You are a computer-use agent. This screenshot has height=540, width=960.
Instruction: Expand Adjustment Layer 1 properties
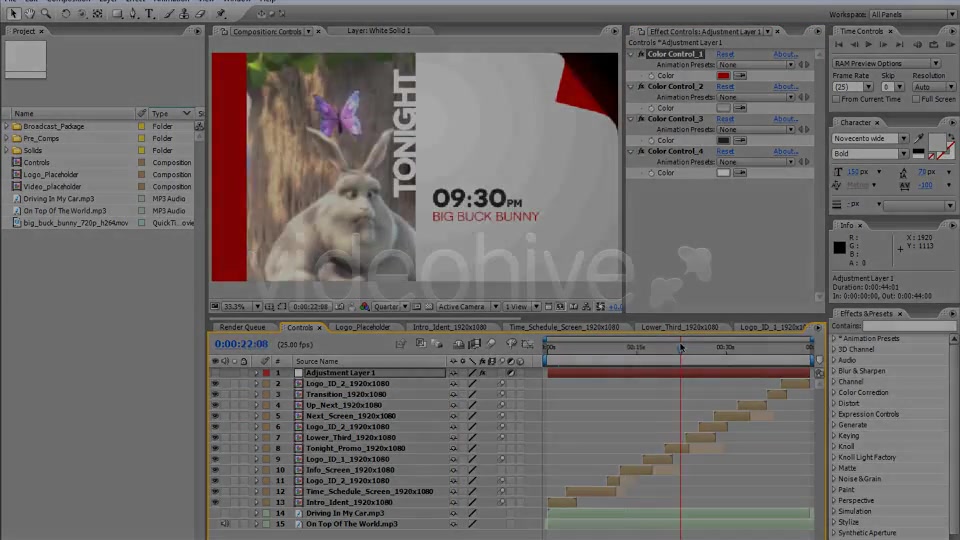pos(256,373)
